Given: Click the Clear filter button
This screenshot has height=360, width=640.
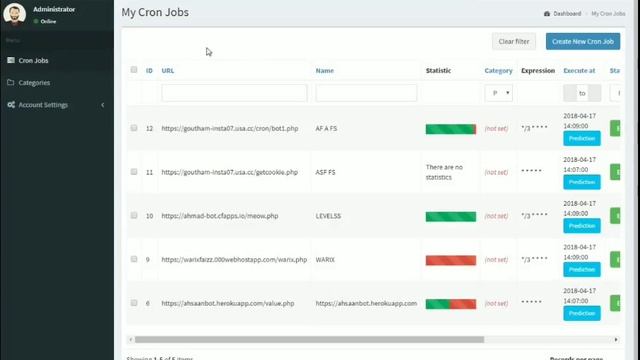Looking at the screenshot, I should click(x=513, y=42).
